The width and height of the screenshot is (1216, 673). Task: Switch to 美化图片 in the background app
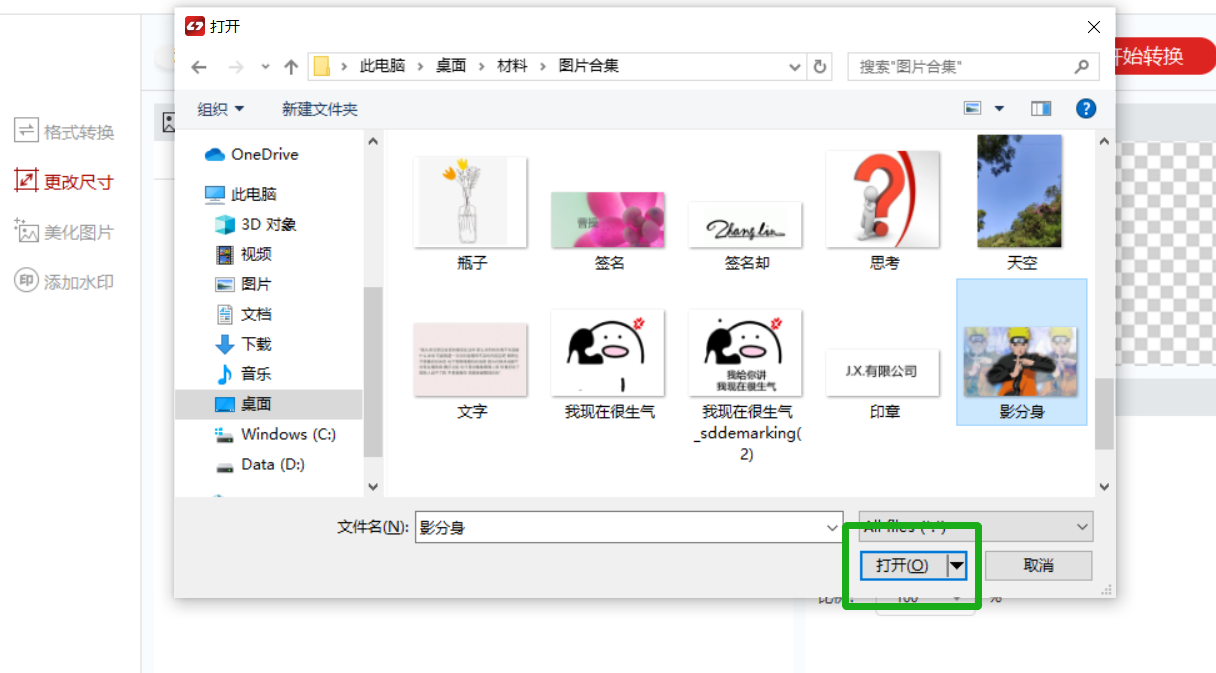pos(64,232)
